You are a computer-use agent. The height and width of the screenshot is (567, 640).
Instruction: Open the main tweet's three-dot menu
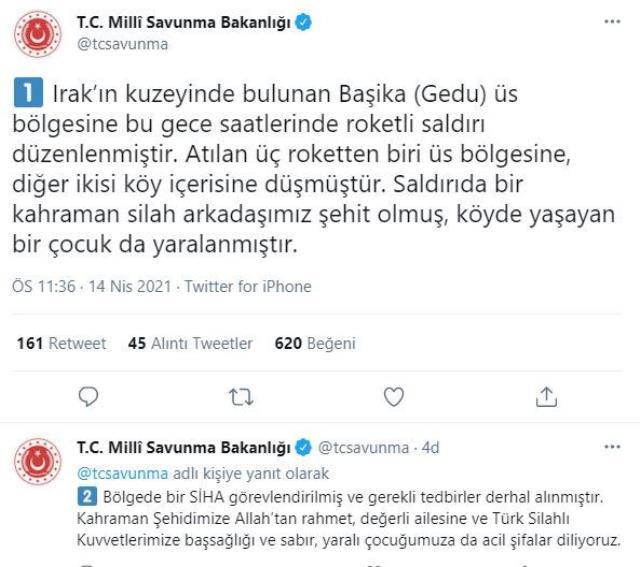pos(612,22)
